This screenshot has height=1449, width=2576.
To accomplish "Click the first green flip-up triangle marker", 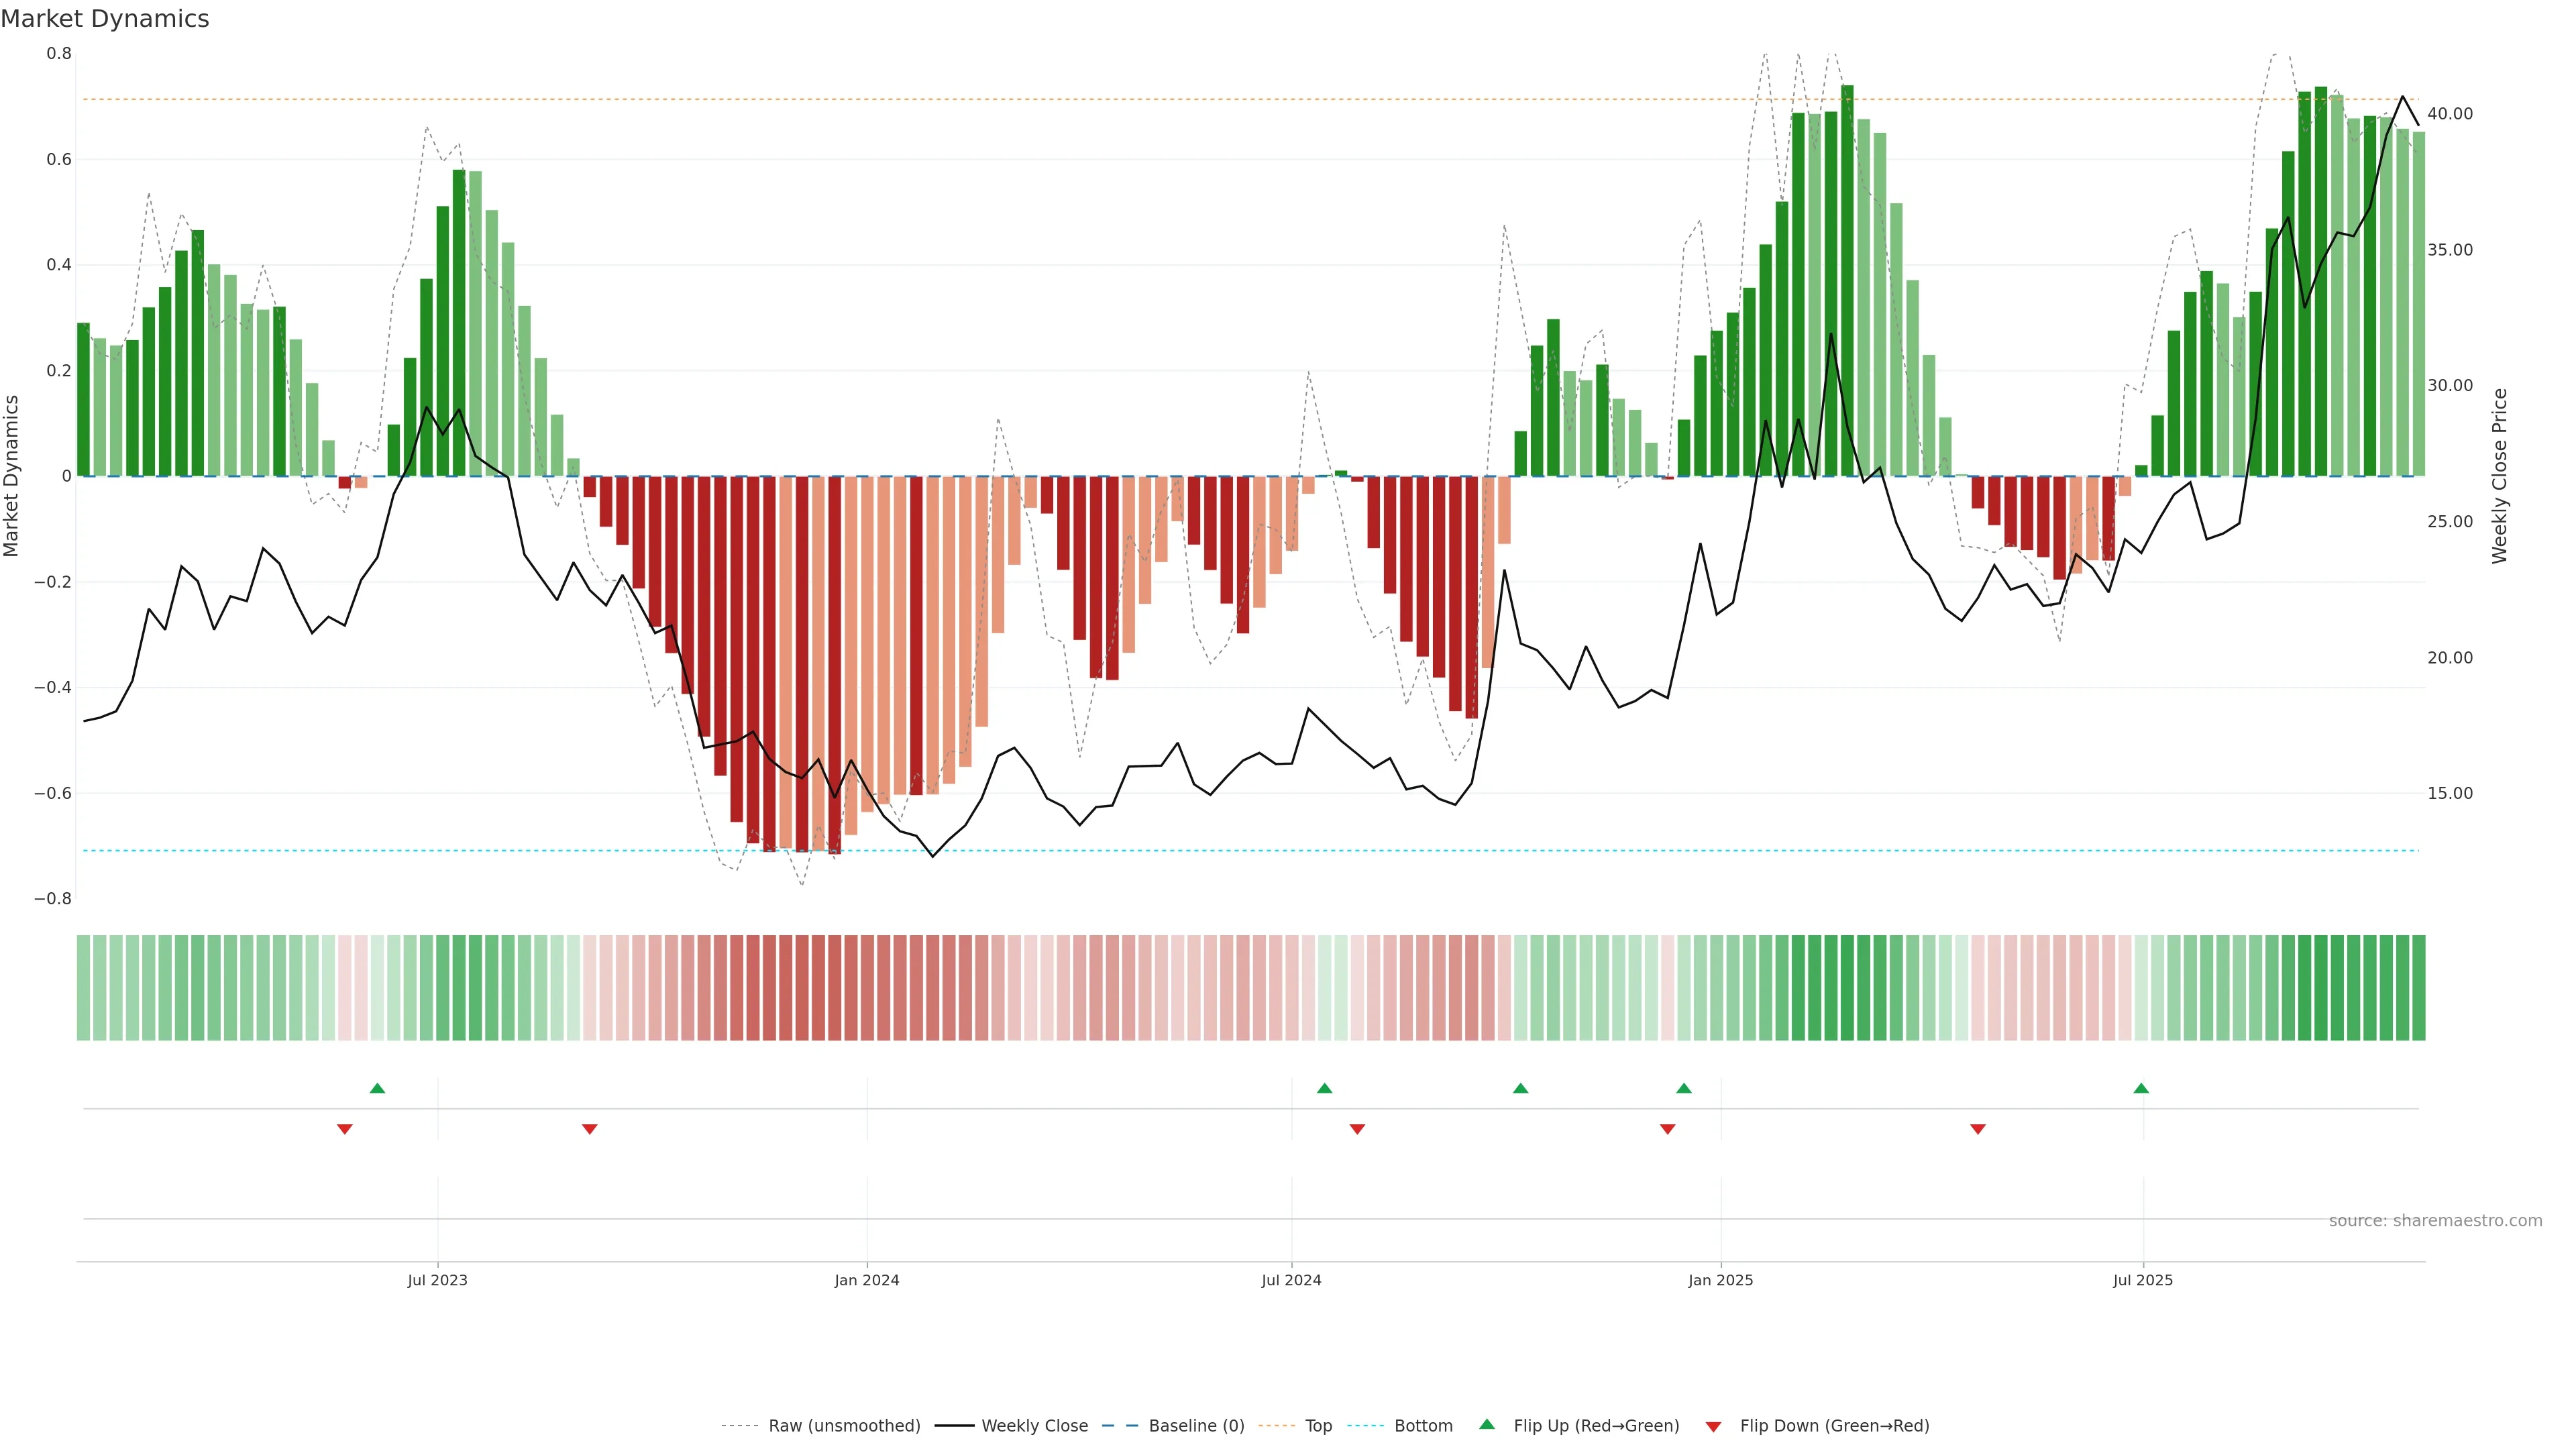I will (x=377, y=1088).
